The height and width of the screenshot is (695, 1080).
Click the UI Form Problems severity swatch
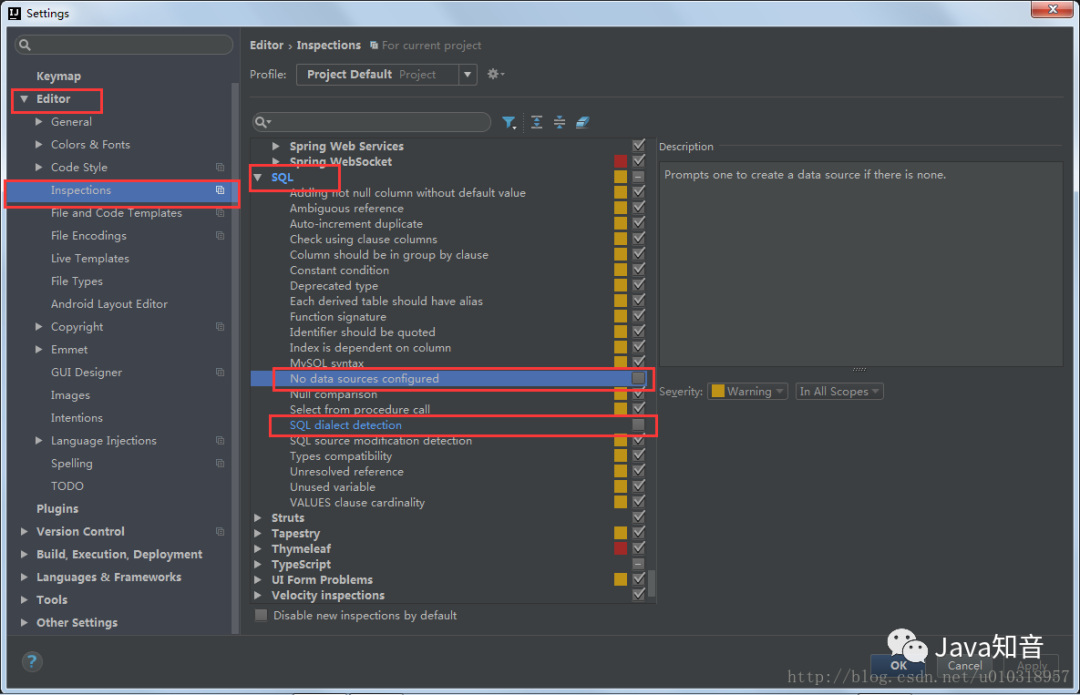coord(621,579)
